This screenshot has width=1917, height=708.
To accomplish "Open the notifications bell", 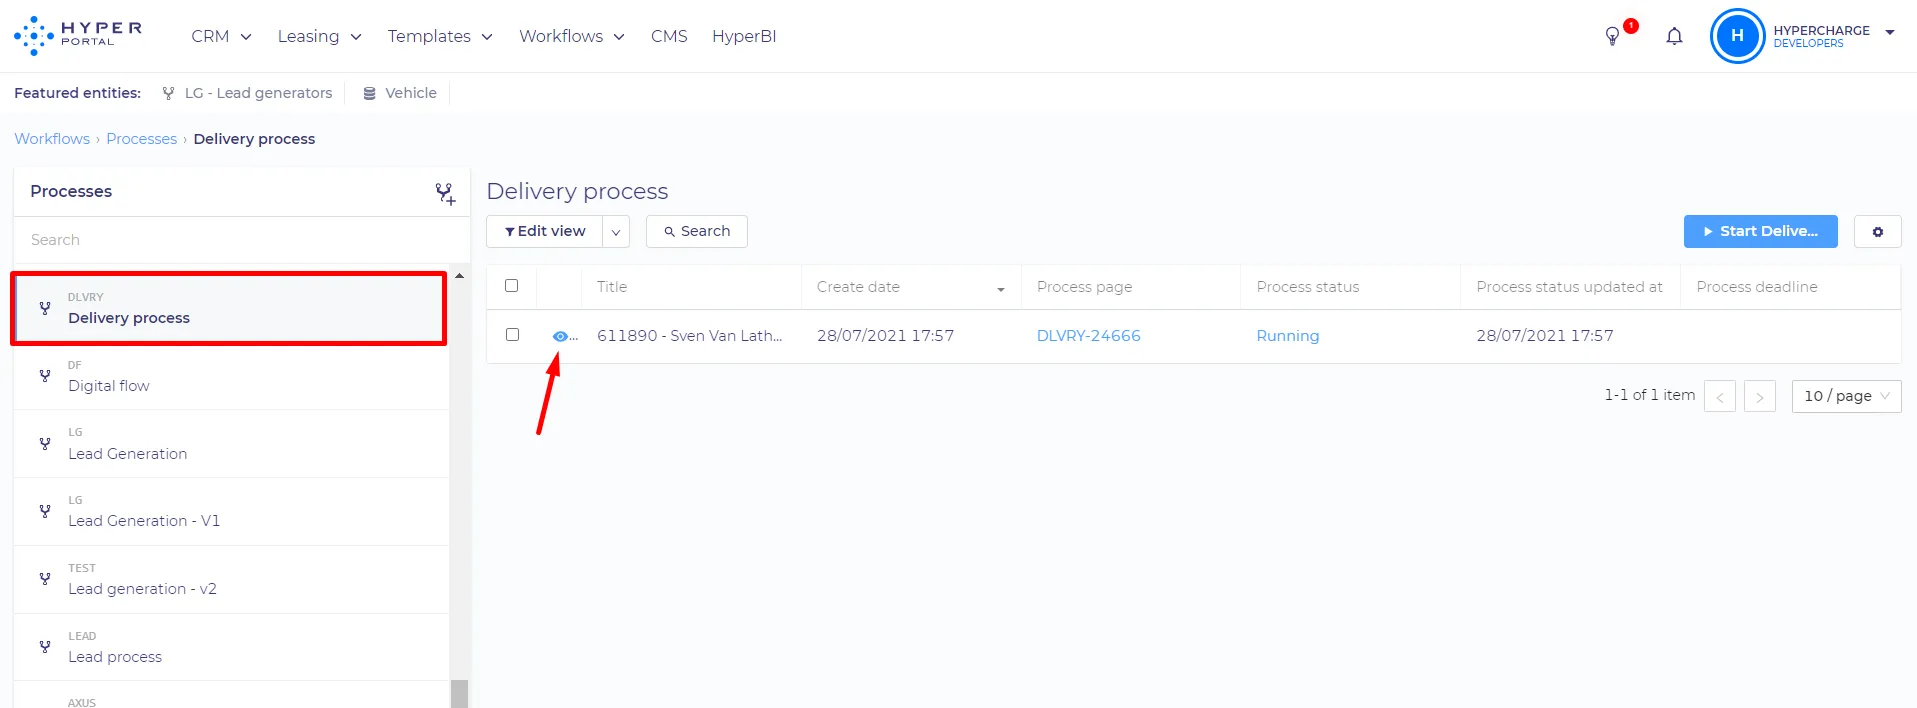I will point(1674,36).
